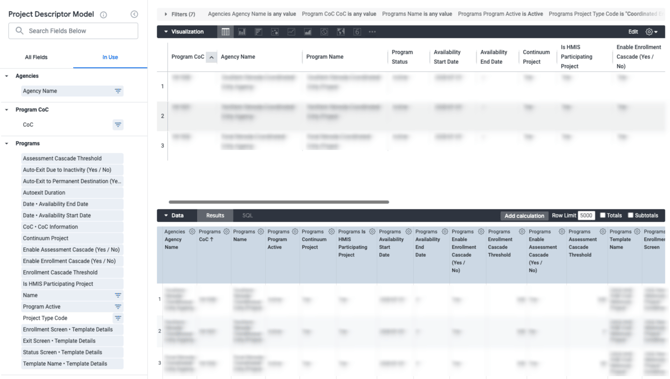Screen dimensions: 670x379
Task: Select Is HMIS Participating Project field
Action: pos(72,284)
